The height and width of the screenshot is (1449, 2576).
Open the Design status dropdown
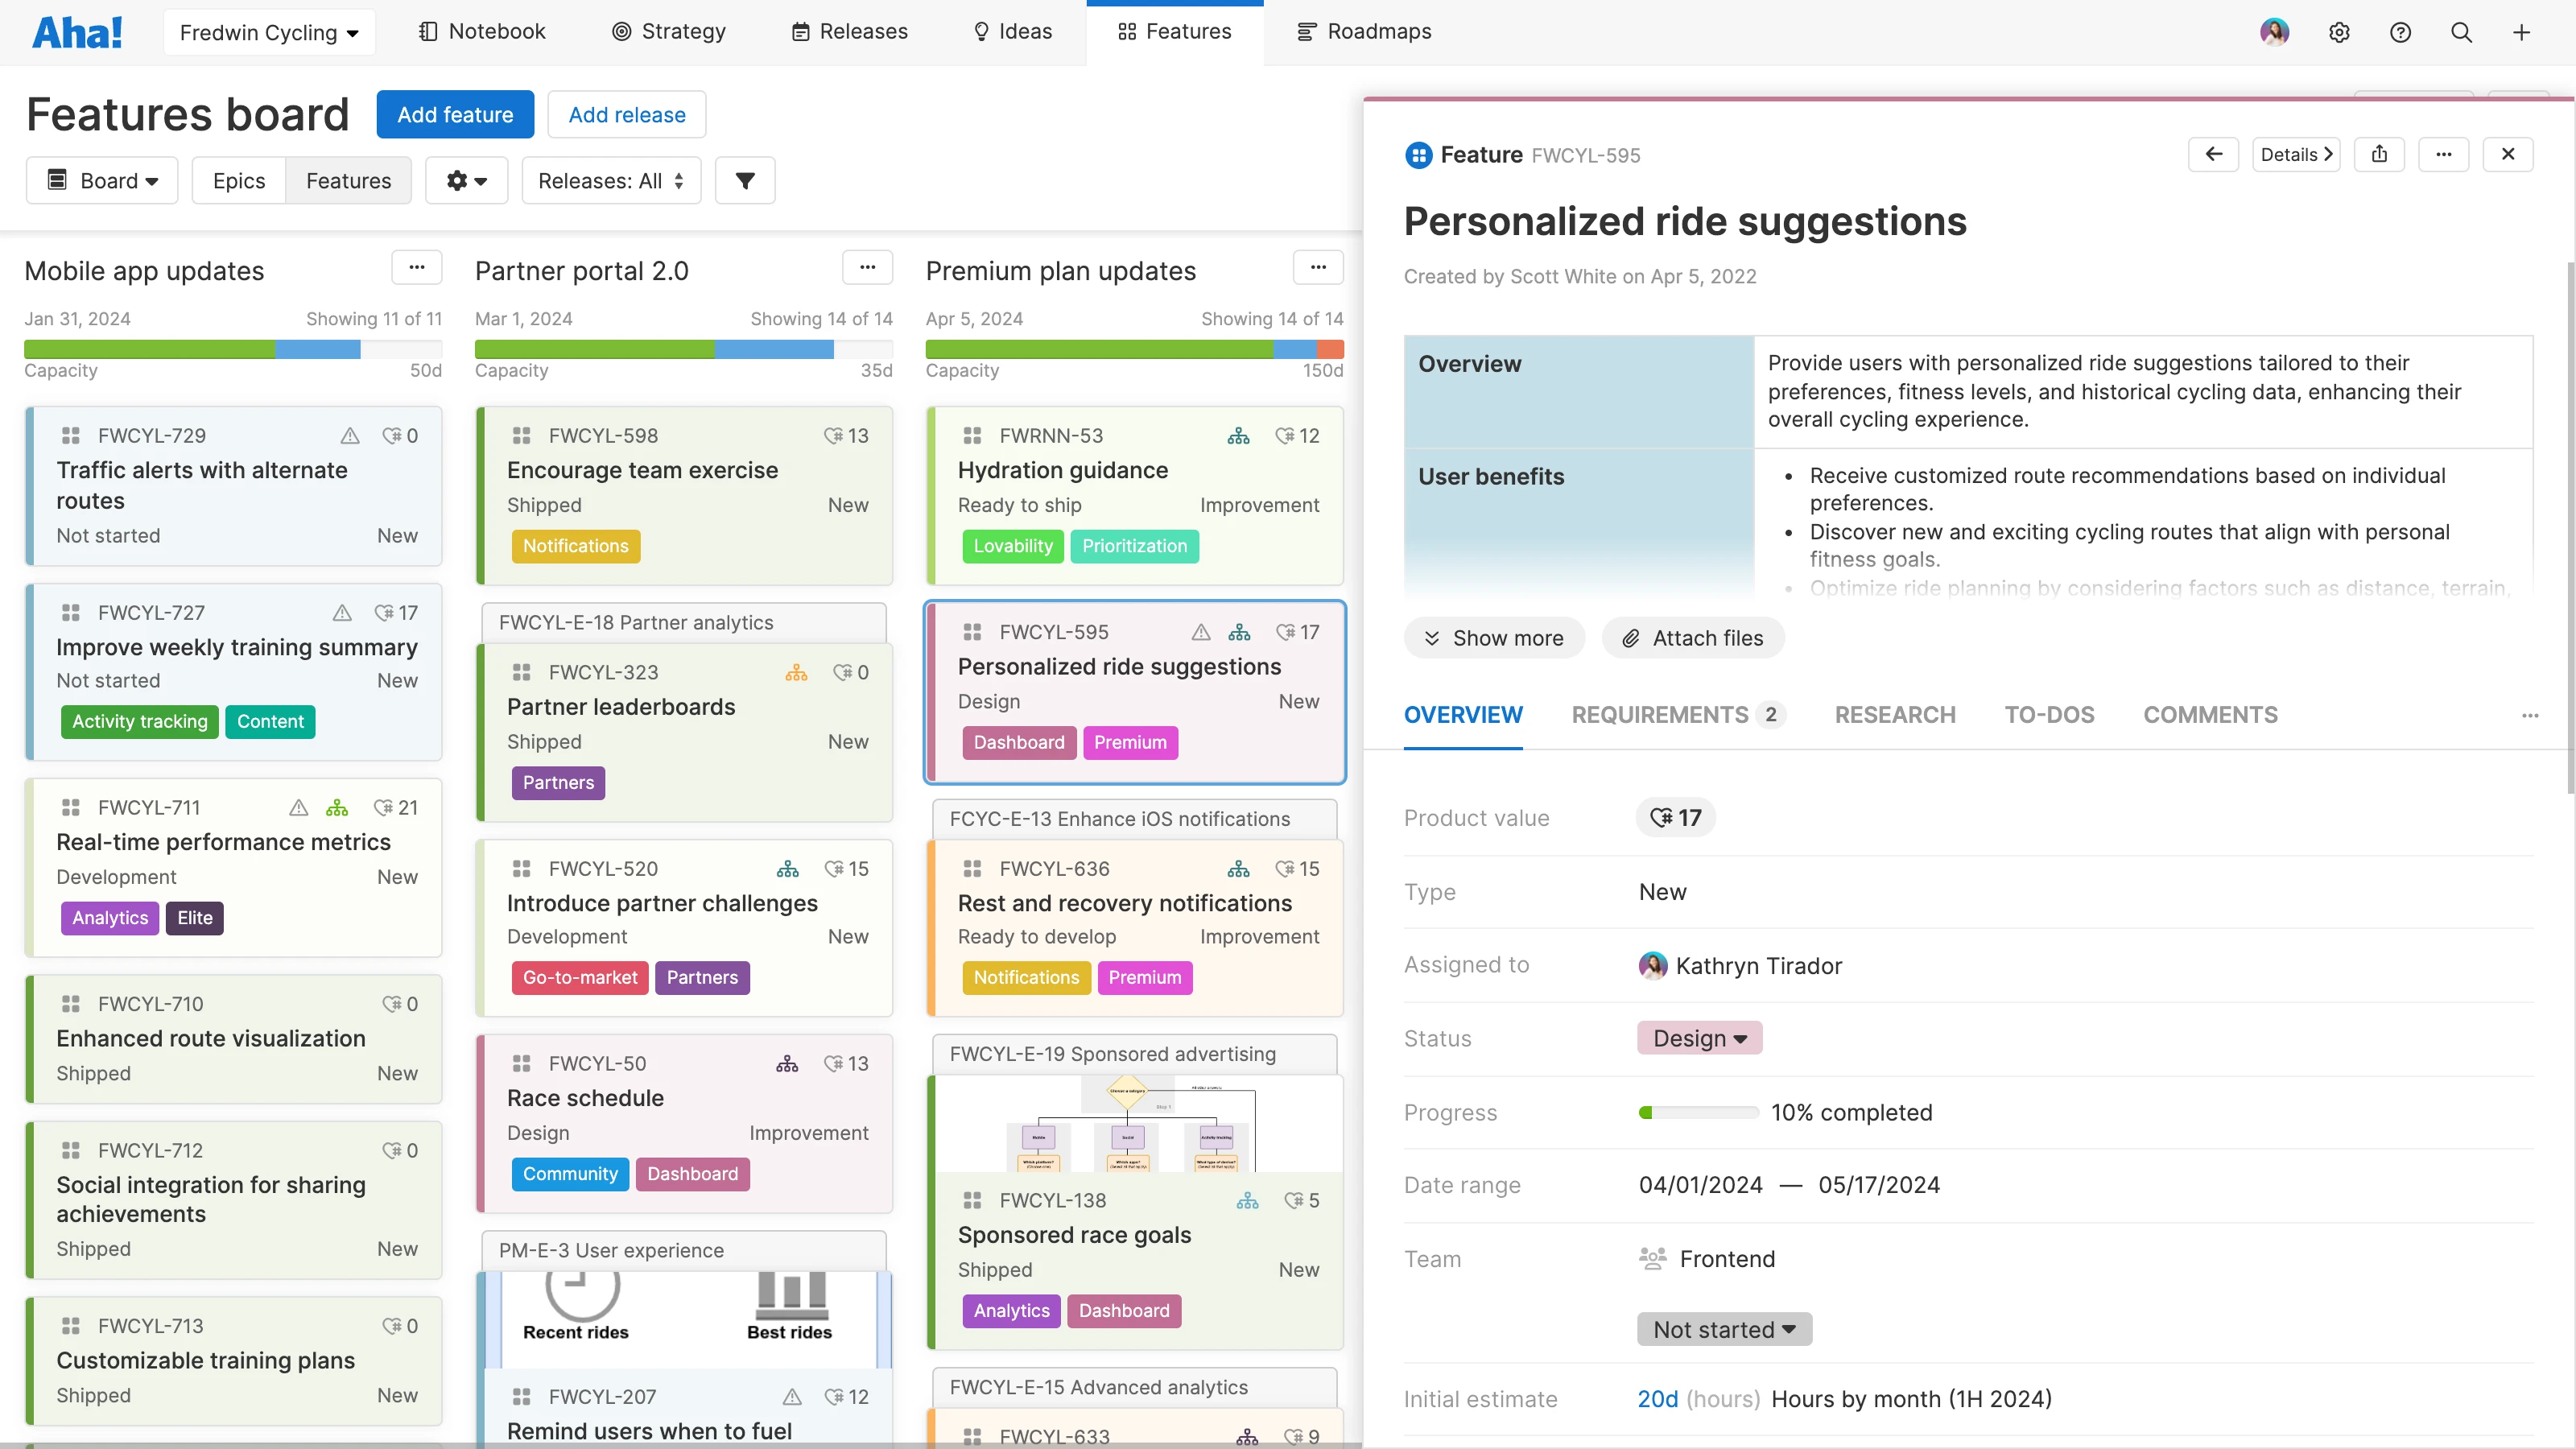(x=1699, y=1038)
